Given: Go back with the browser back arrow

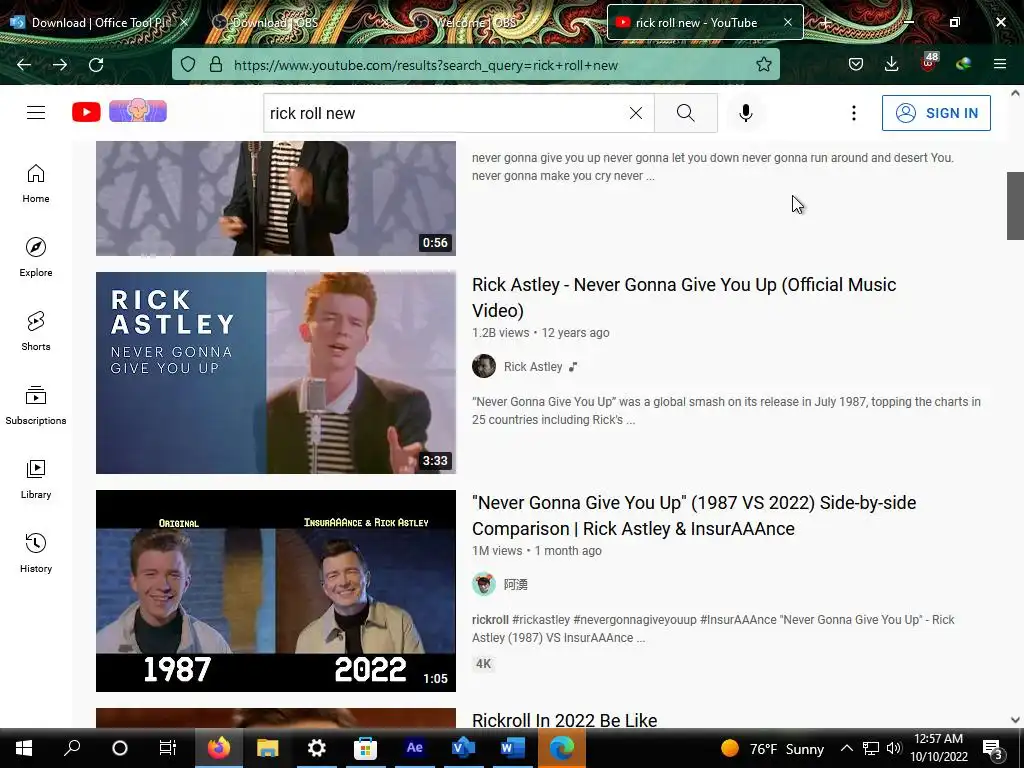Looking at the screenshot, I should pyautogui.click(x=24, y=65).
